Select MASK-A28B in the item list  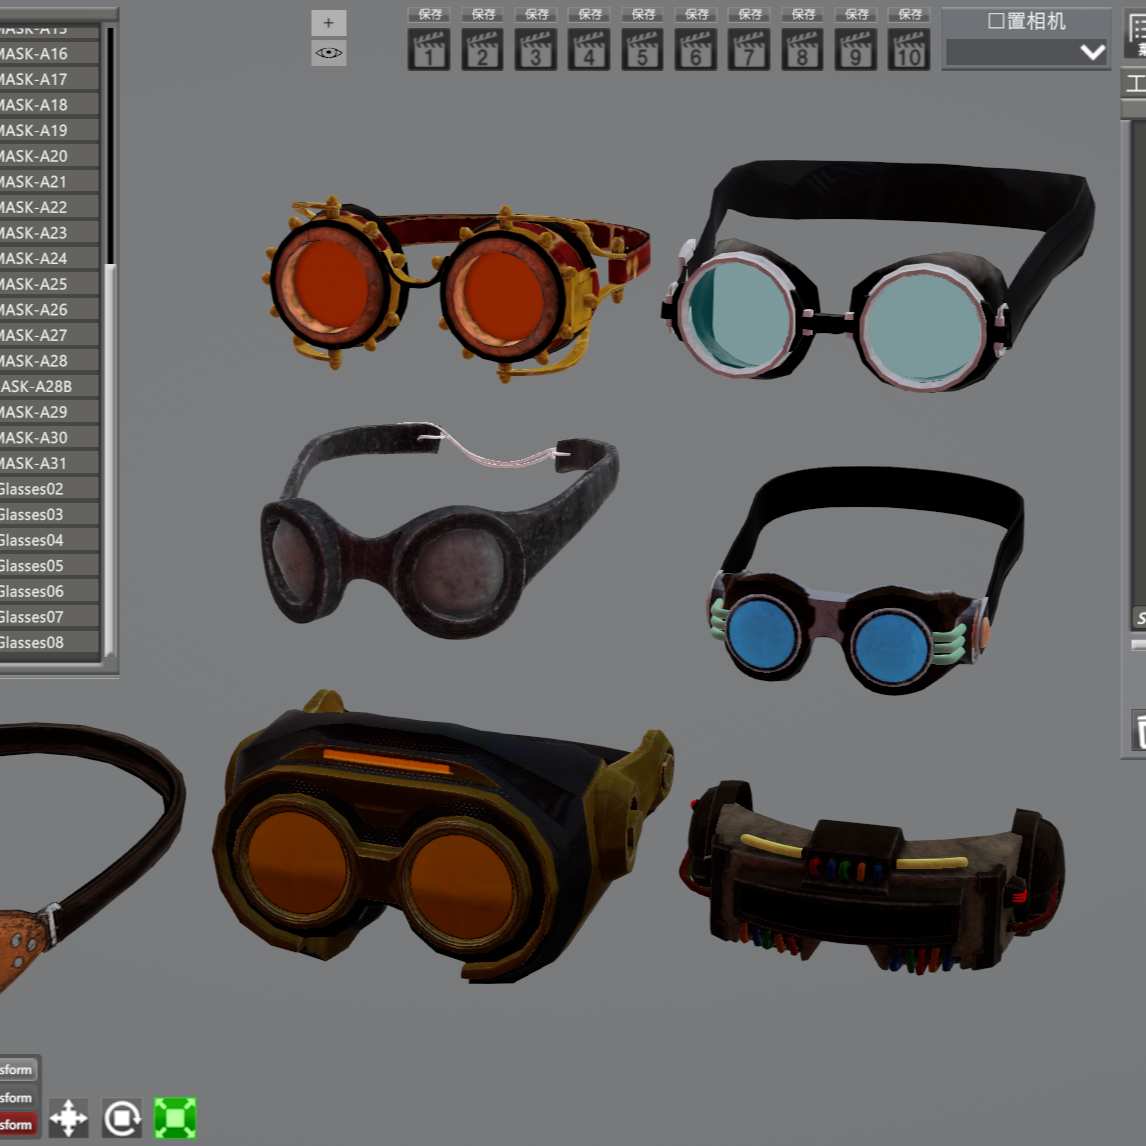point(49,386)
